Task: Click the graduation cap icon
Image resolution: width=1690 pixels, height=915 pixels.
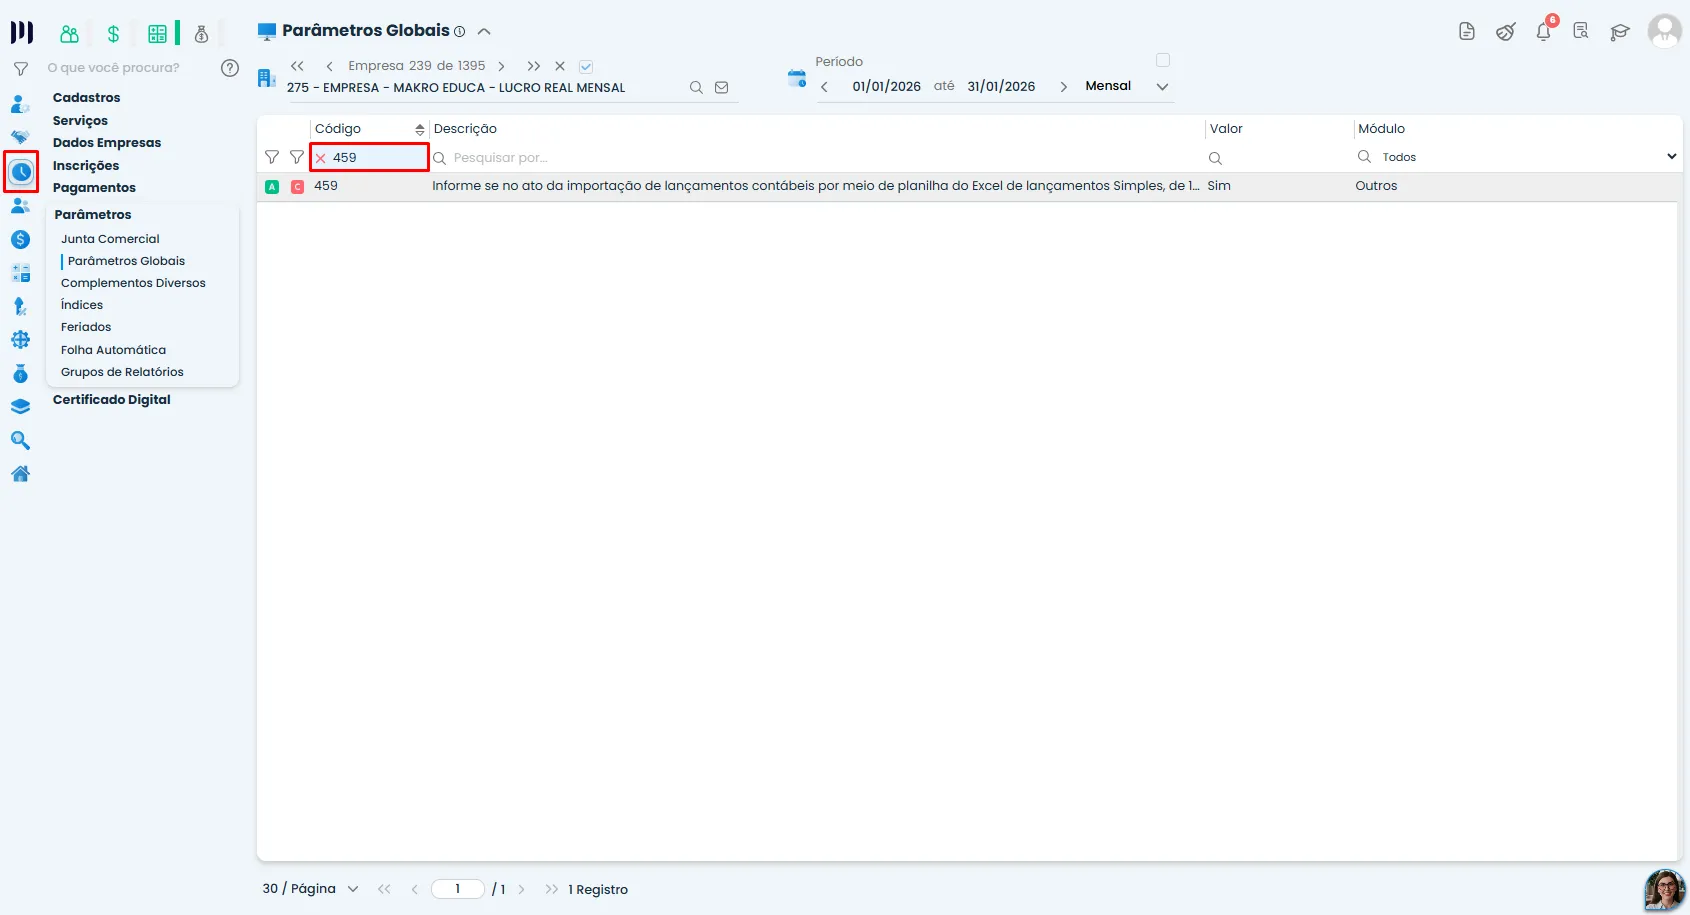Action: coord(1619,32)
